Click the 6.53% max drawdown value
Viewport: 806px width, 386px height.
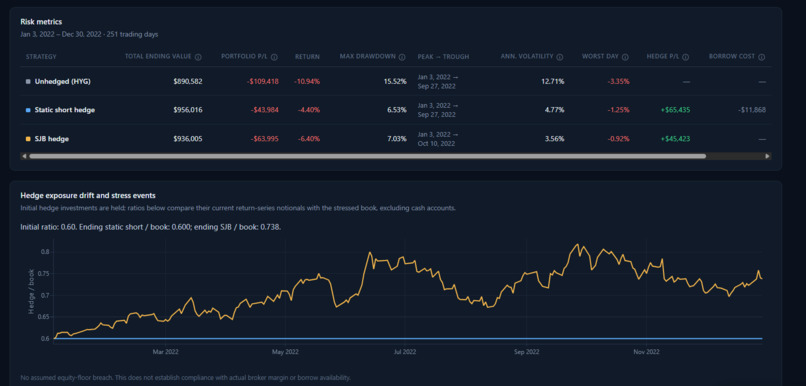397,110
